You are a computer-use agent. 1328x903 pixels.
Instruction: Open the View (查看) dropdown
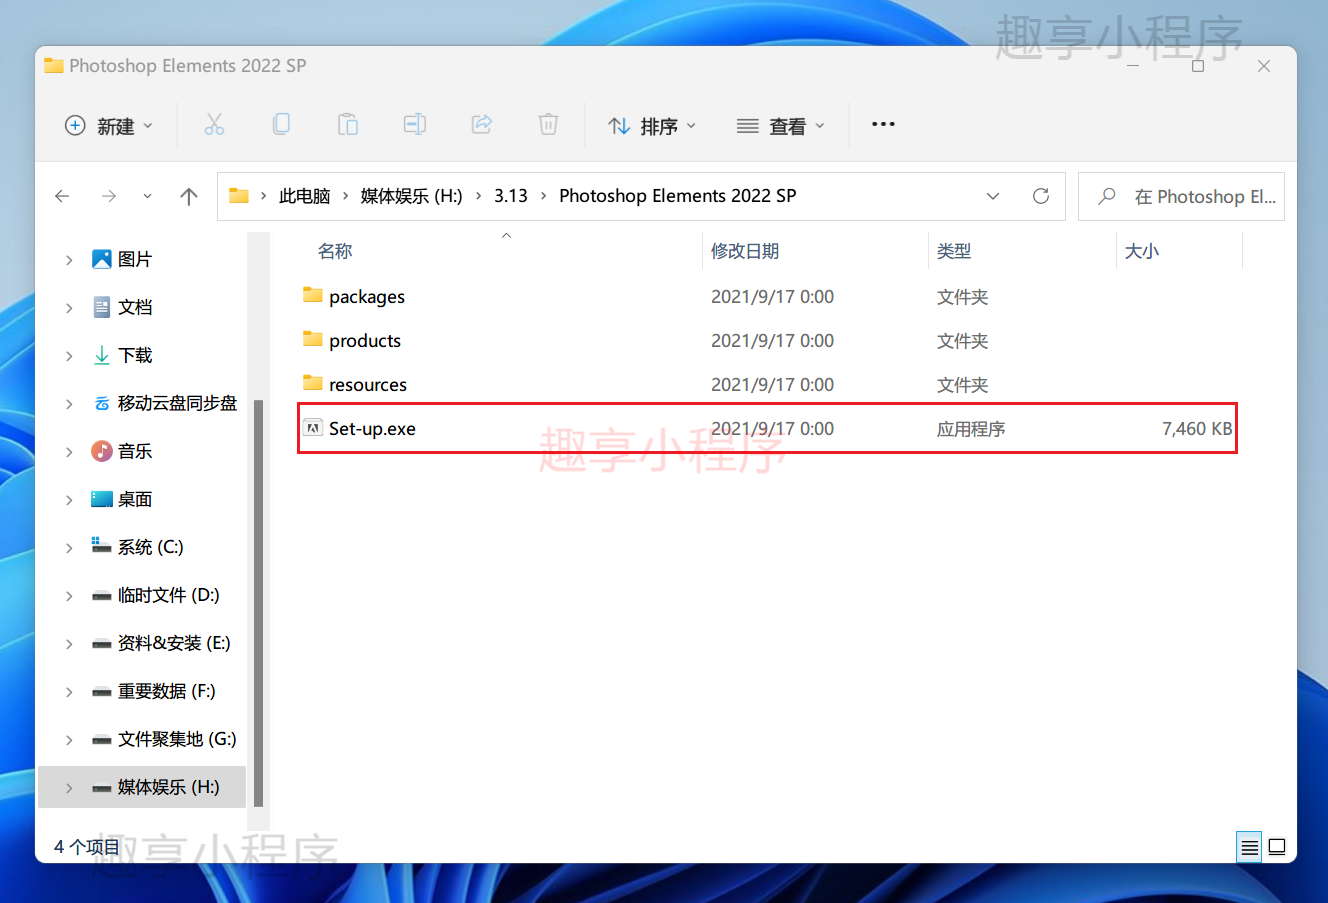tap(781, 126)
